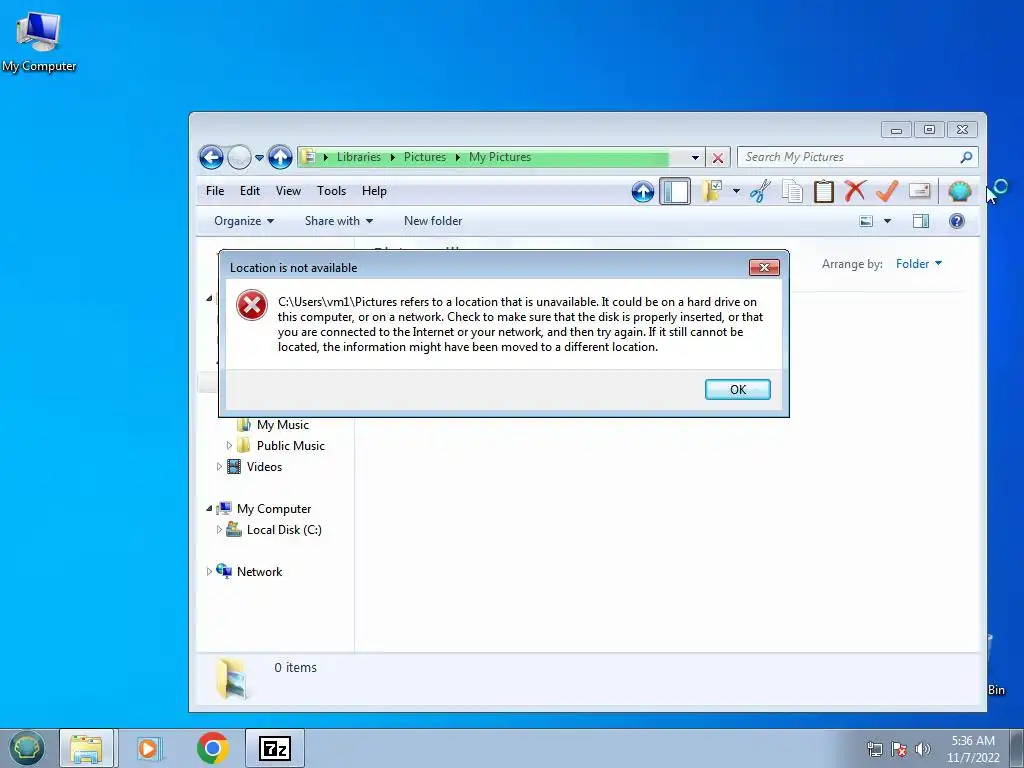Open the View menu
Viewport: 1024px width, 768px height.
click(x=288, y=191)
